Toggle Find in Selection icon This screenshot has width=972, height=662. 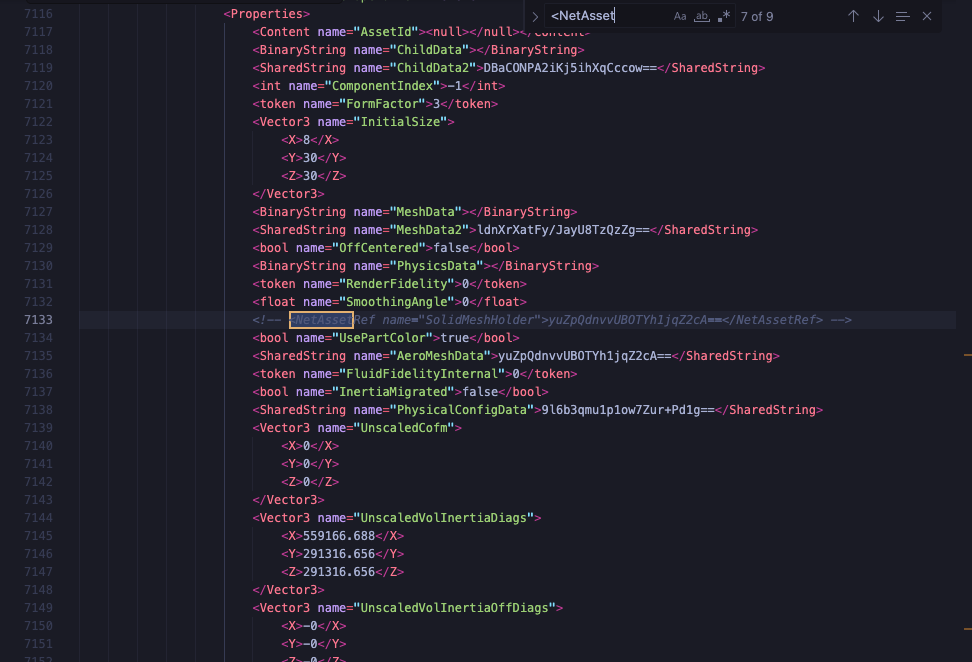click(x=903, y=17)
